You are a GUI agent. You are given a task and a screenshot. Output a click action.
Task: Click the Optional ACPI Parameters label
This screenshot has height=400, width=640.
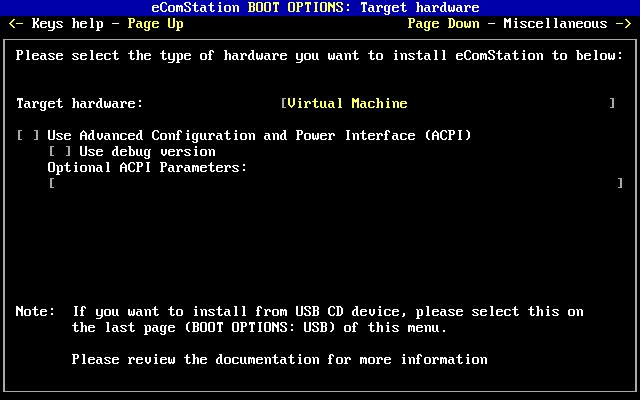(147, 167)
